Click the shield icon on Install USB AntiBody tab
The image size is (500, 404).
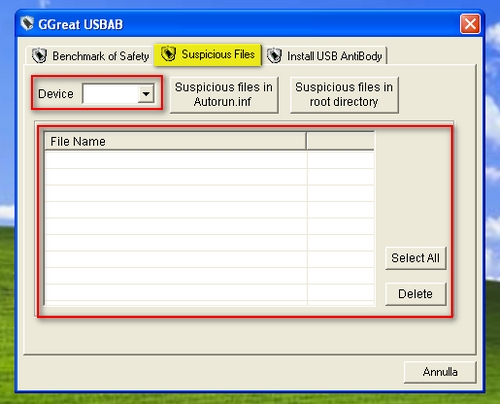pyautogui.click(x=274, y=56)
